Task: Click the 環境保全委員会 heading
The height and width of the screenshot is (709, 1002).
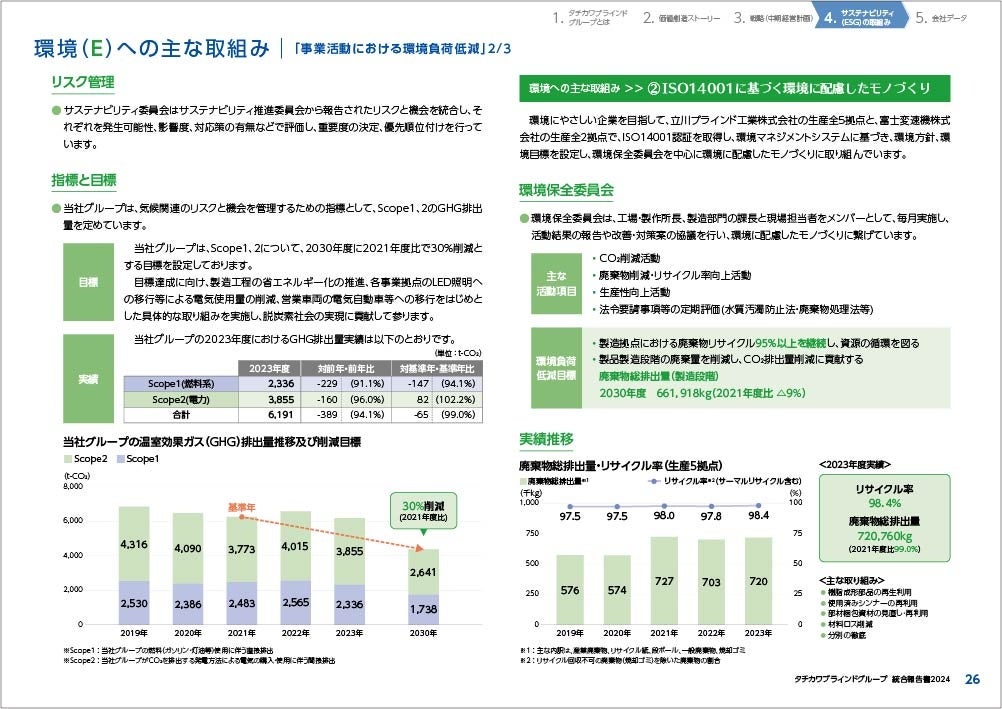Action: click(x=566, y=190)
